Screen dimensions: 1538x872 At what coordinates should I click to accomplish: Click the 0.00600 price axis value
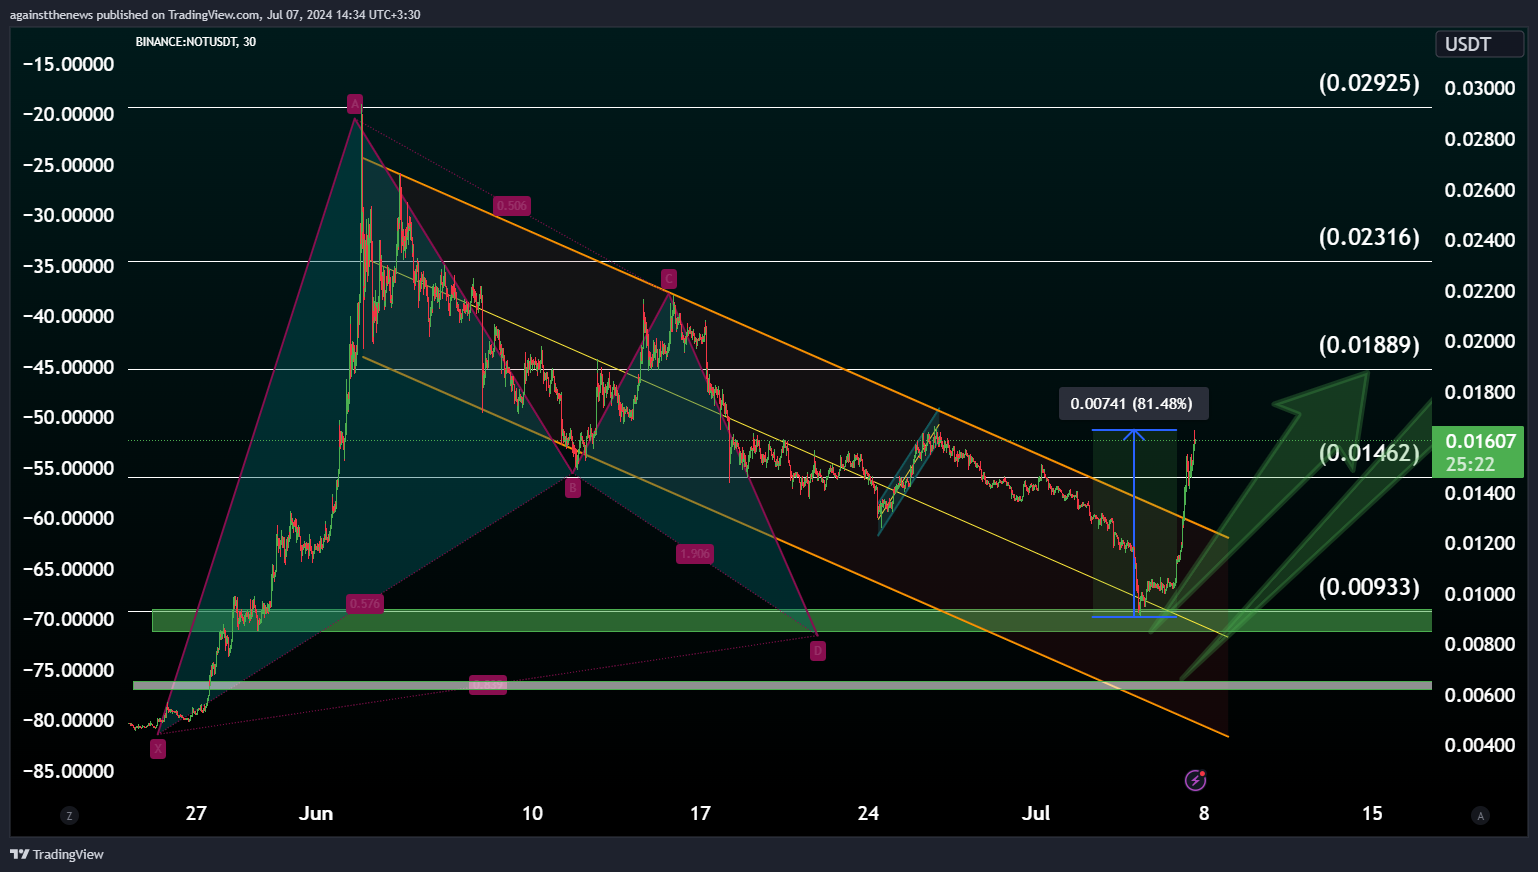point(1480,695)
